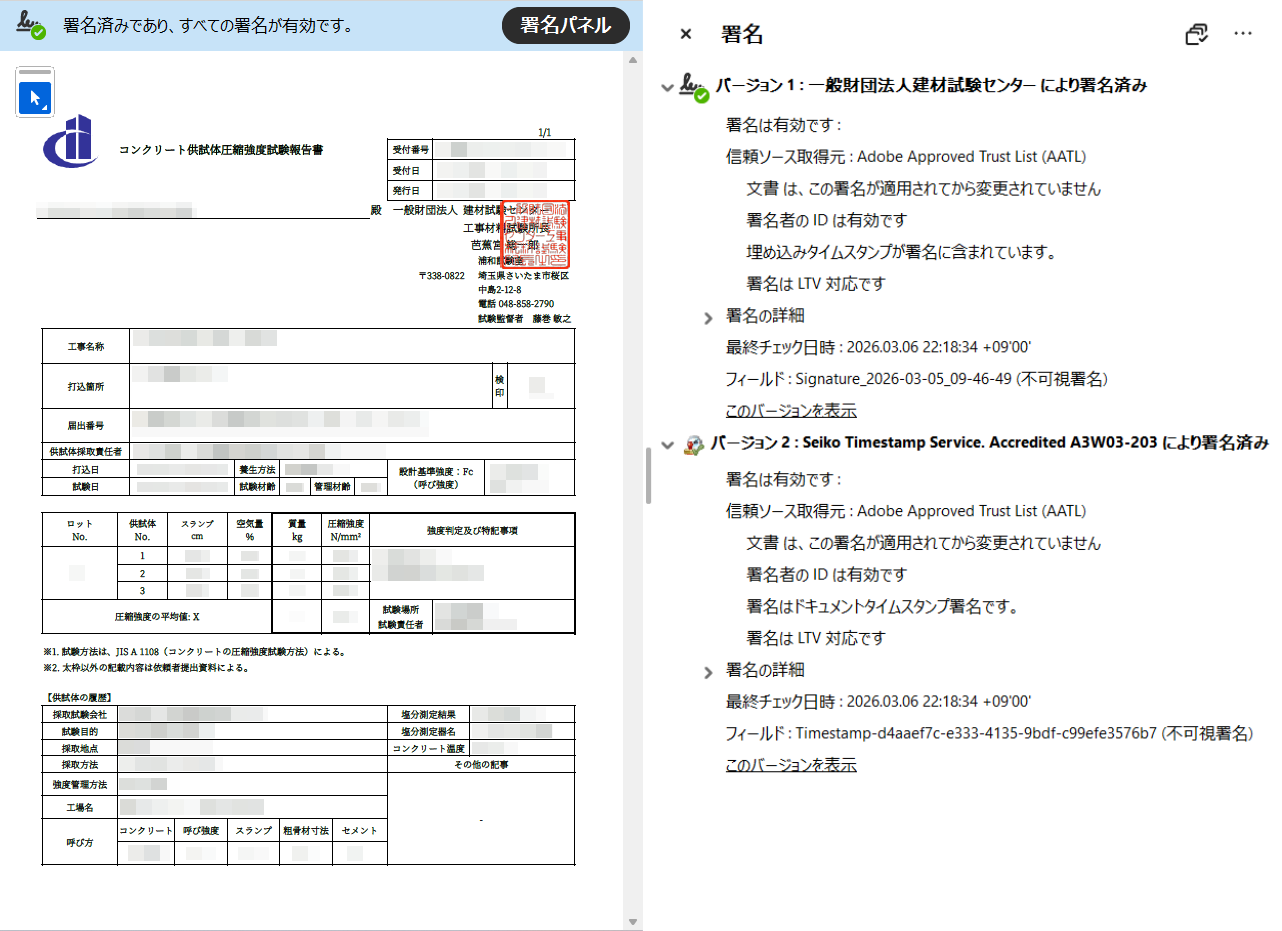
Task: Click 埋め込みタイムスタンプが署名に含まれています text
Action: click(902, 252)
